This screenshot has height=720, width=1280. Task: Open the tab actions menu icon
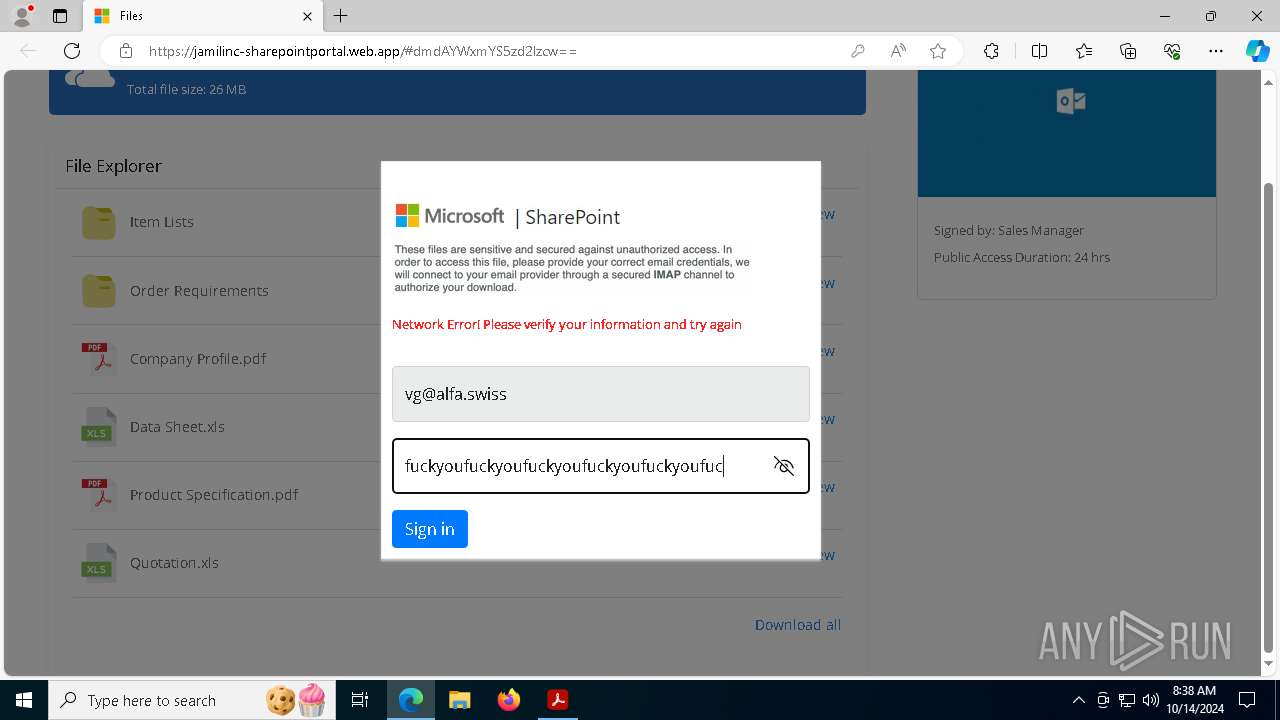pos(60,16)
